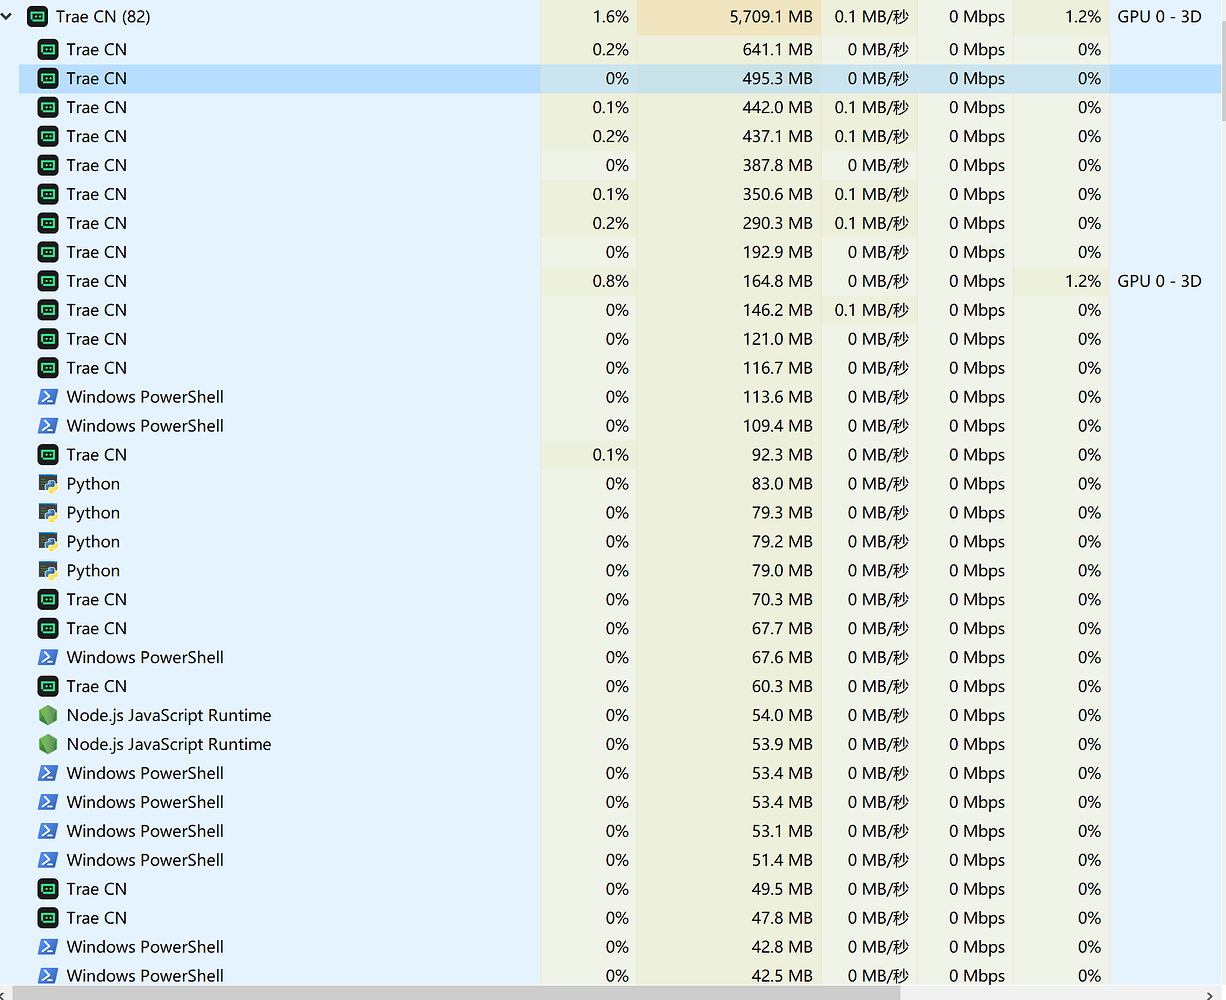Collapse the Trae CN (82) process group
The height and width of the screenshot is (1000, 1226).
coord(7,17)
